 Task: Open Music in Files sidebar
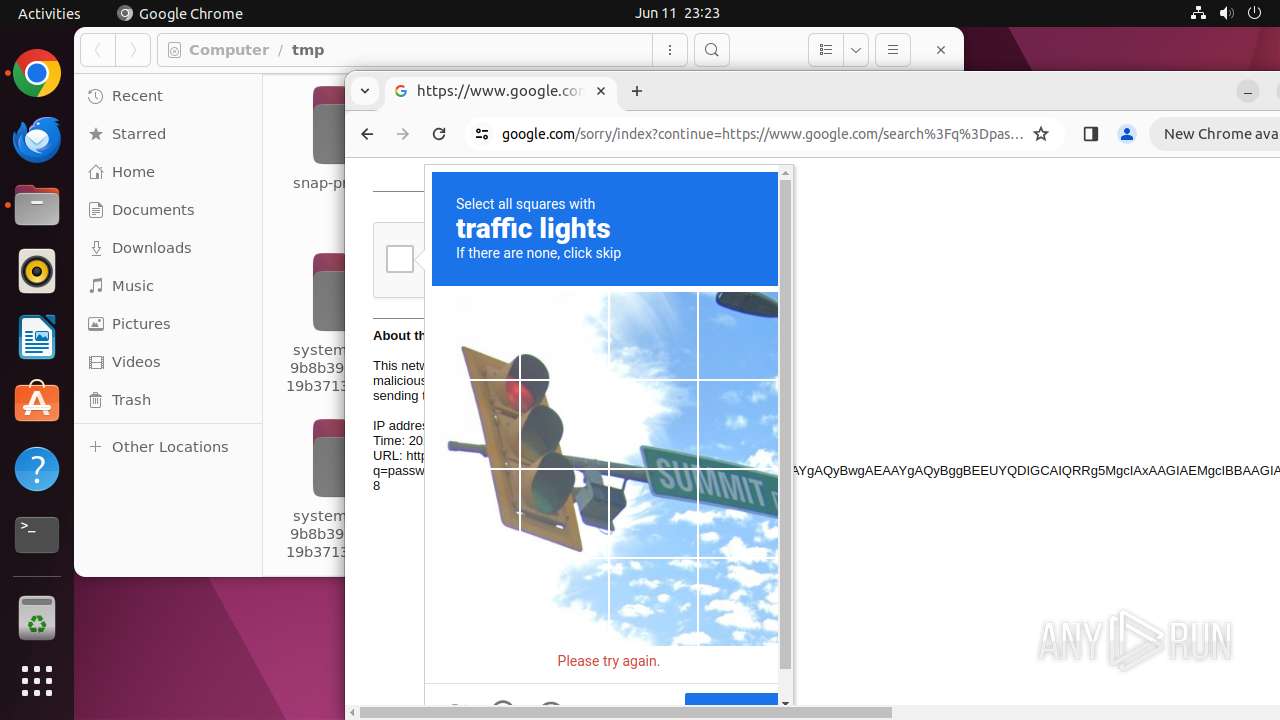tap(168, 286)
